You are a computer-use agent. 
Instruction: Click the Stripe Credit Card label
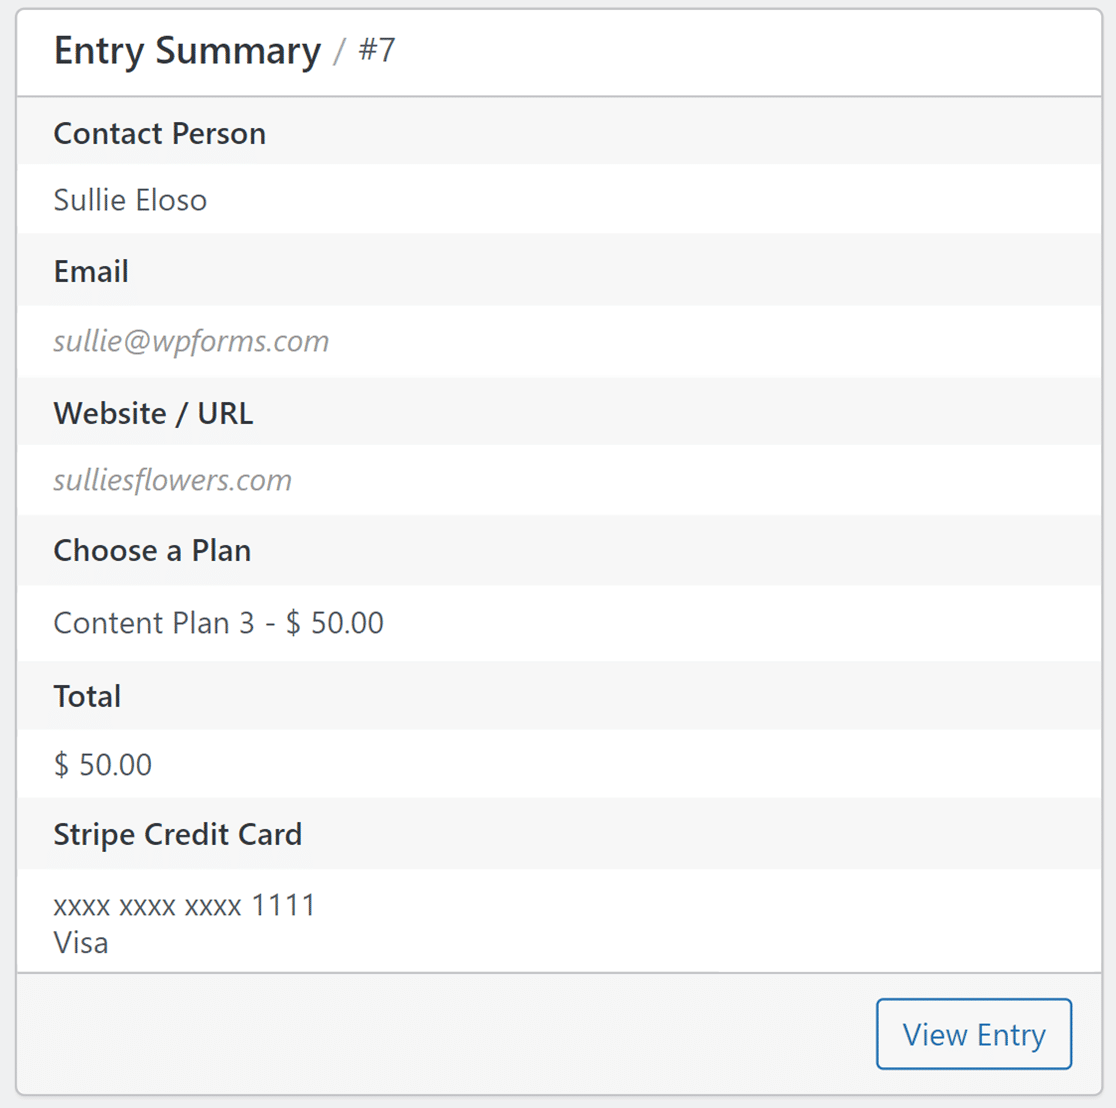tap(177, 834)
